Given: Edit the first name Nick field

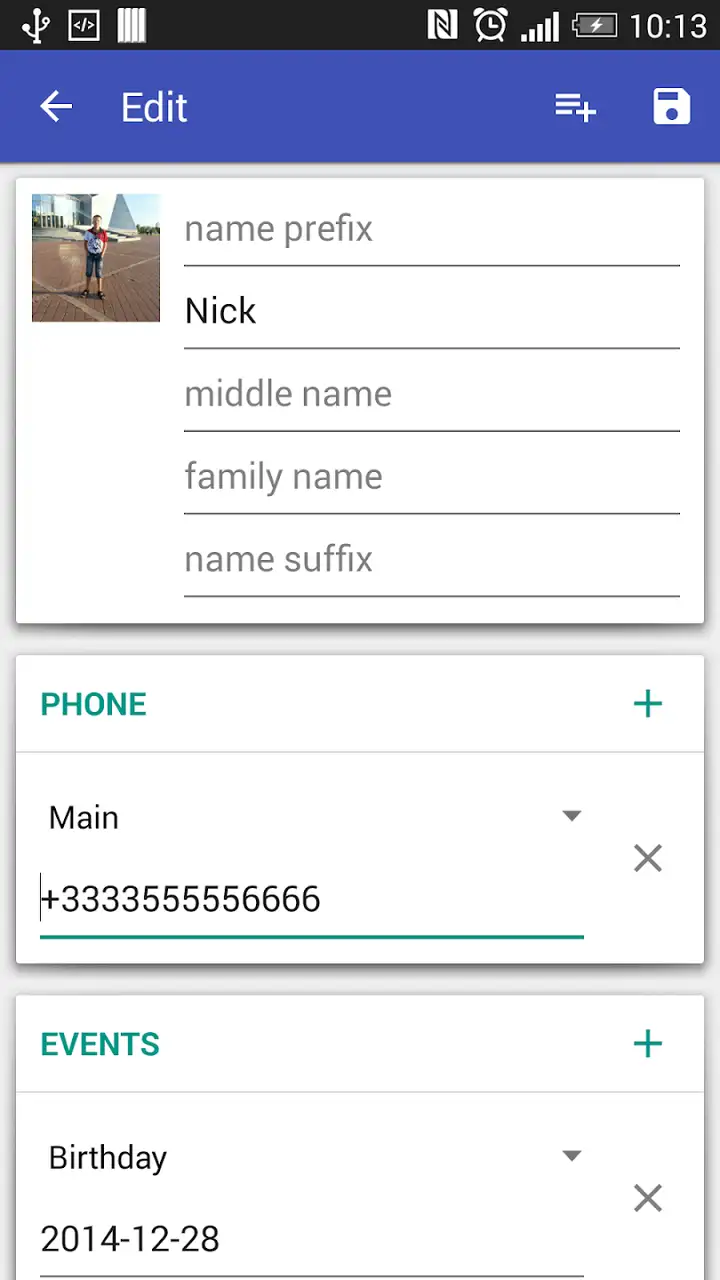Looking at the screenshot, I should point(432,311).
